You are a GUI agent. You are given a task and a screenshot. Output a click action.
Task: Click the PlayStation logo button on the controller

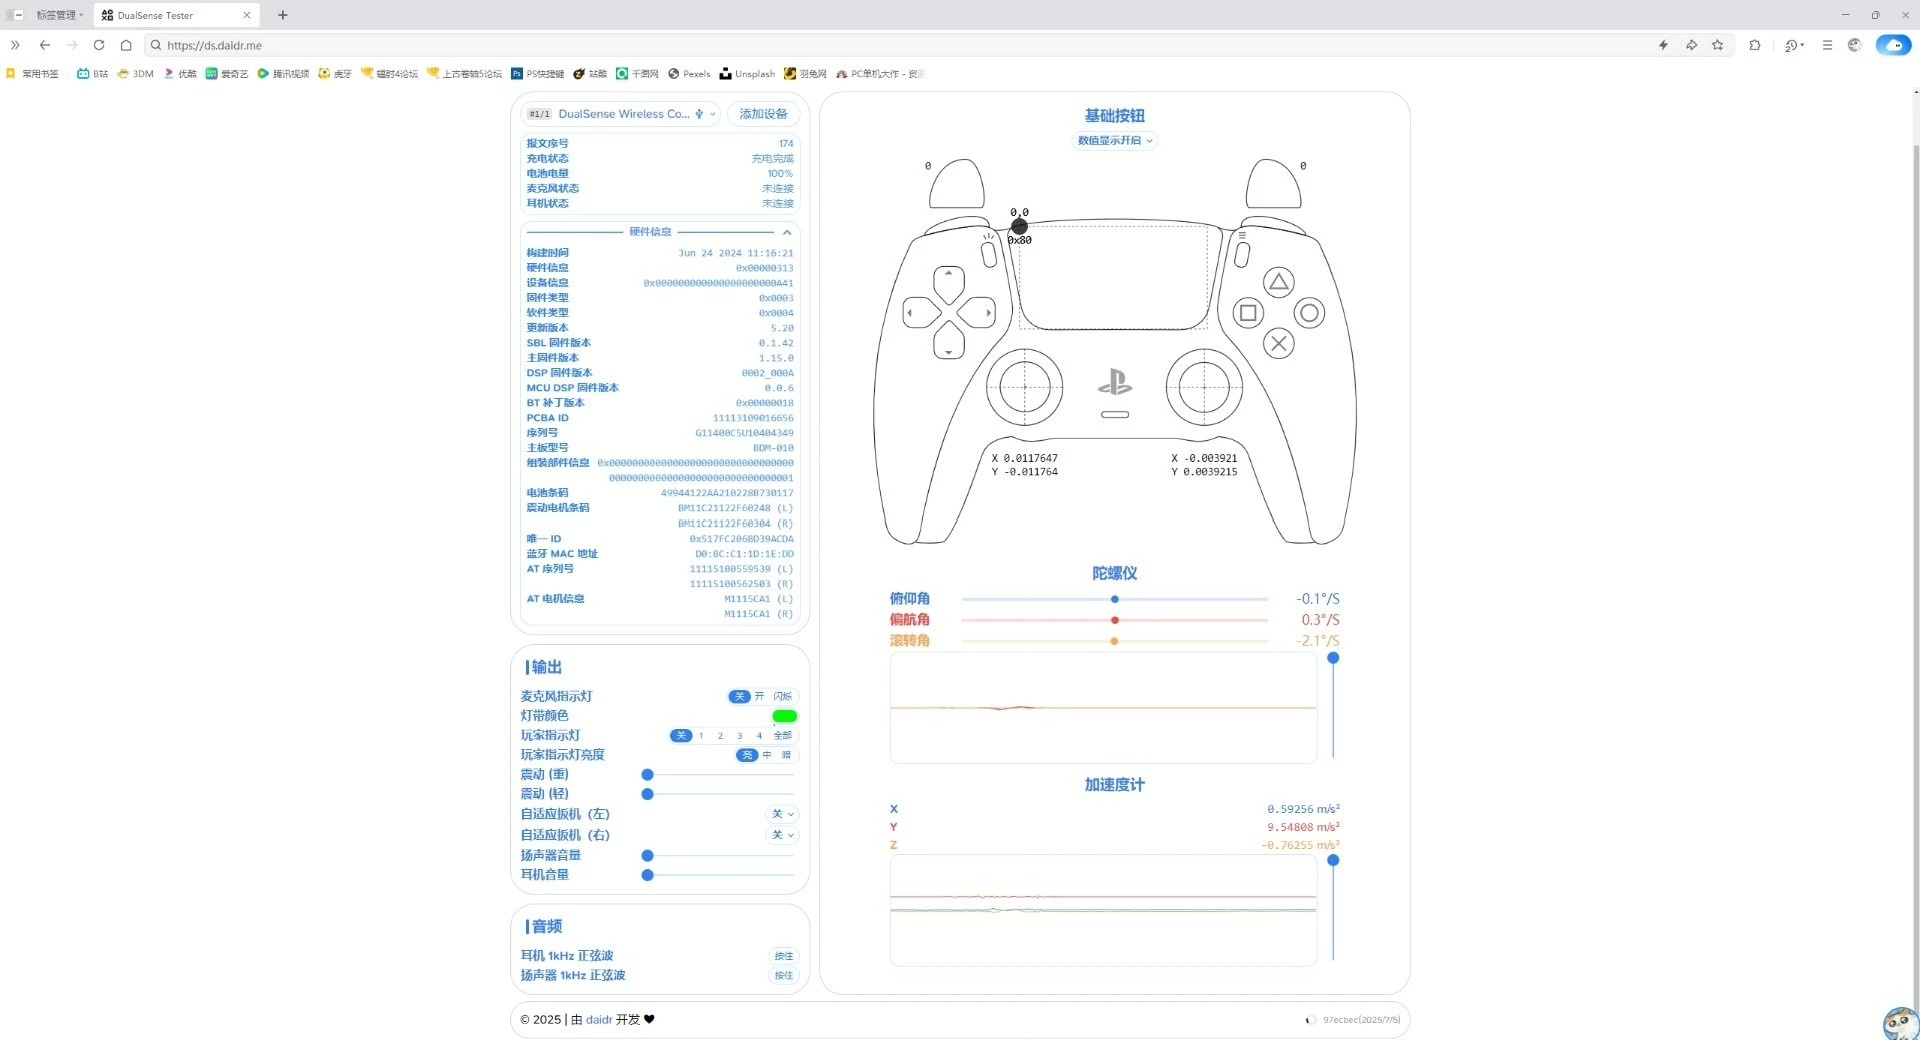[1115, 382]
